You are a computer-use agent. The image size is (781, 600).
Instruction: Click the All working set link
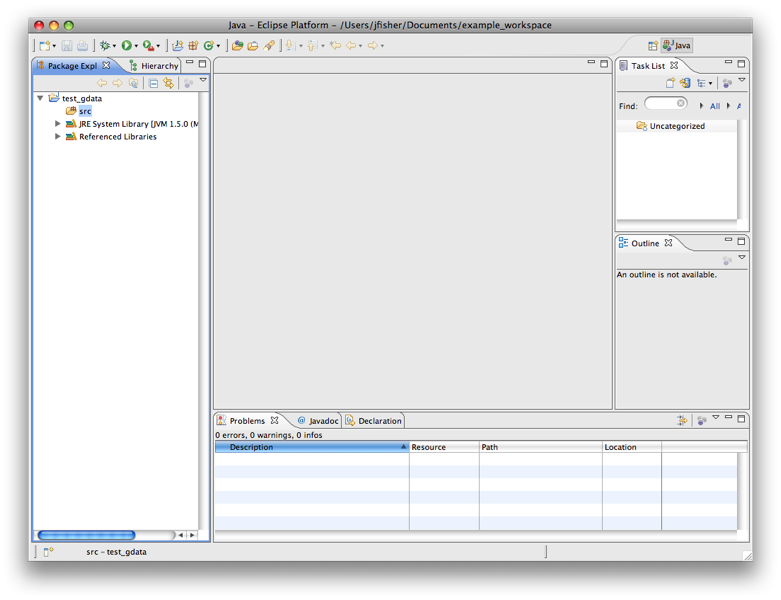pyautogui.click(x=714, y=106)
